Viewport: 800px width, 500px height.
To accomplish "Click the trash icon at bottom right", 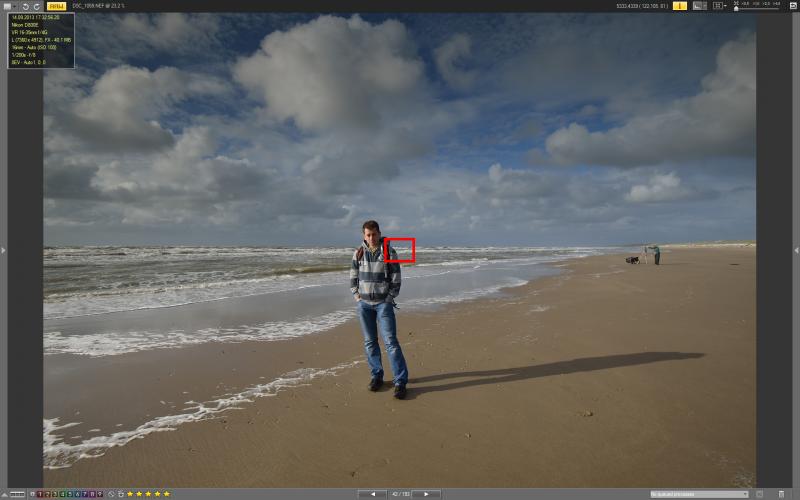I will point(781,494).
